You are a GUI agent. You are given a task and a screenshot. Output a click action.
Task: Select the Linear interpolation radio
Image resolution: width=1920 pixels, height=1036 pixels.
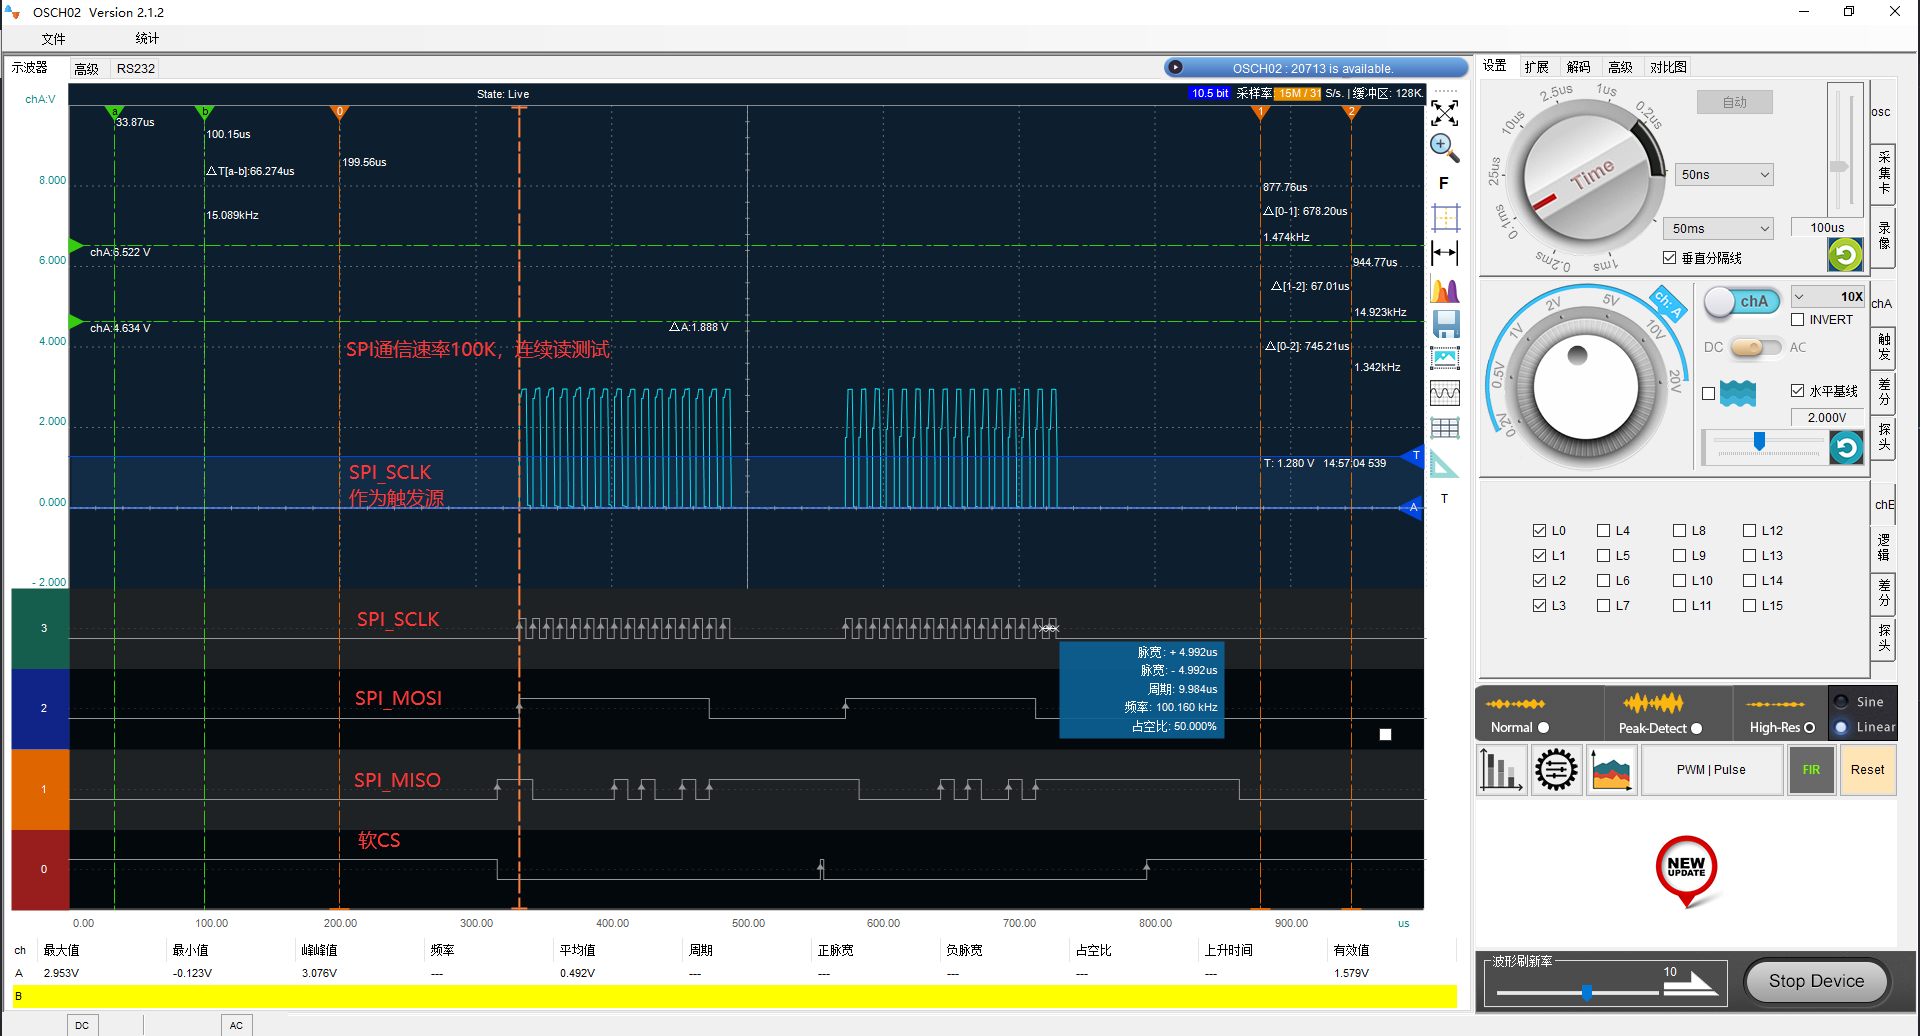coord(1841,727)
